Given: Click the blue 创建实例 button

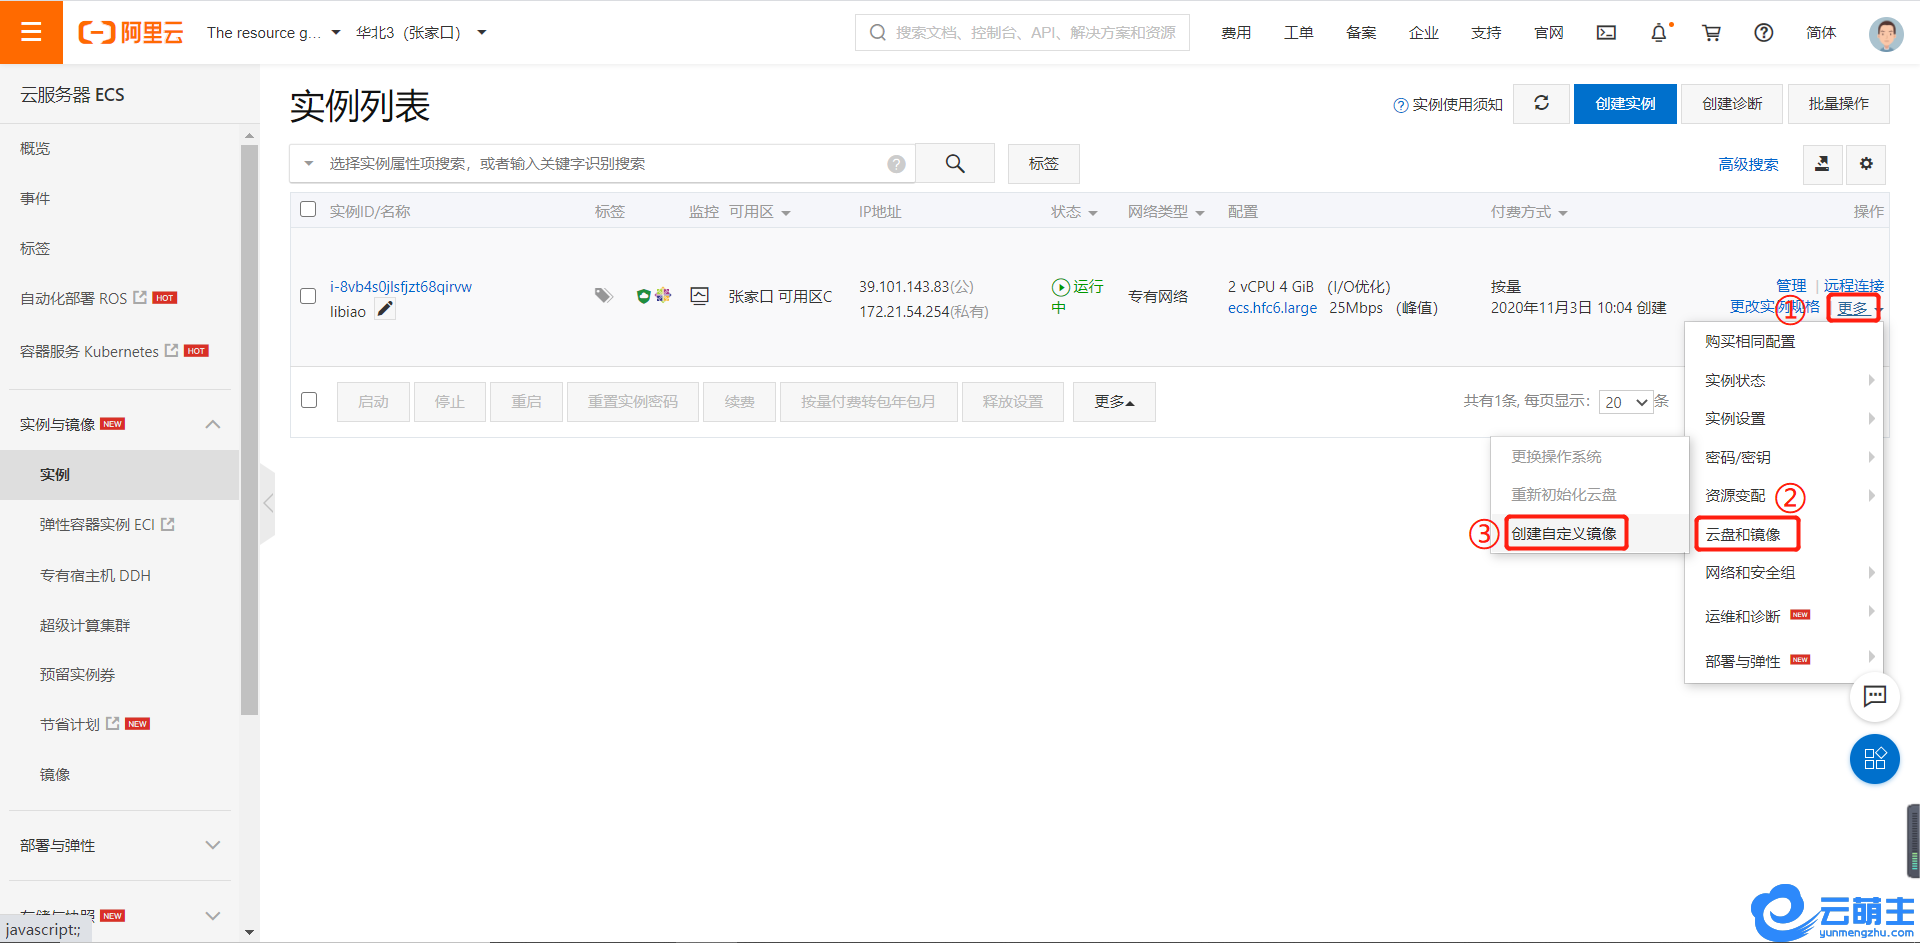Looking at the screenshot, I should tap(1624, 104).
